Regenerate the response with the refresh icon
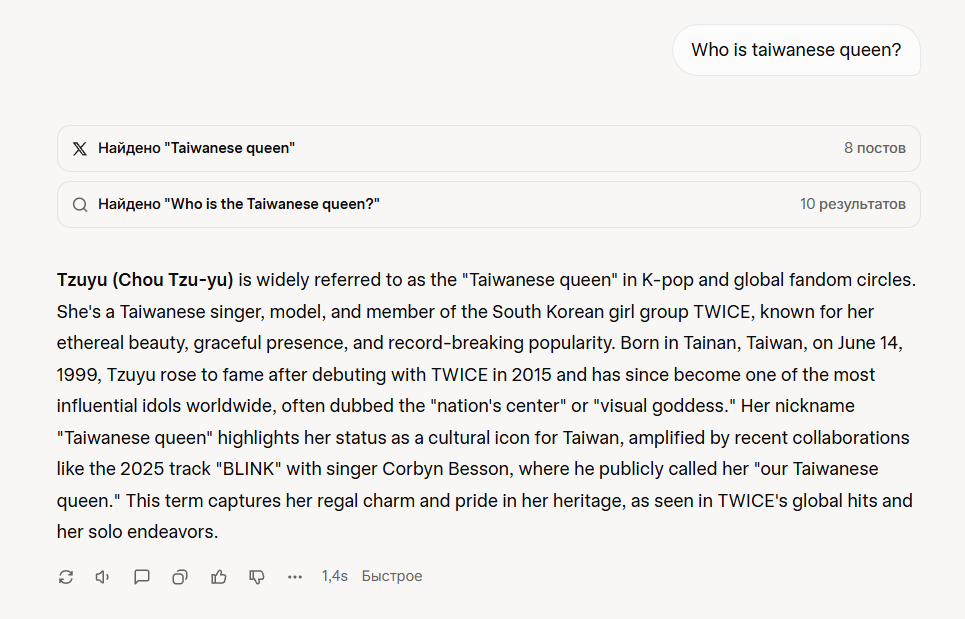965x619 pixels. 66,577
